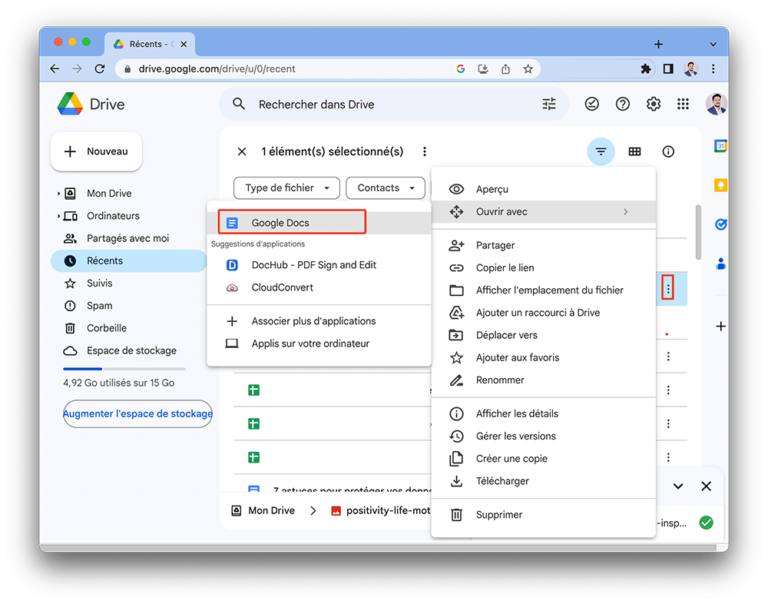768x604 pixels.
Task: Click the Nouveau button
Action: 96,152
